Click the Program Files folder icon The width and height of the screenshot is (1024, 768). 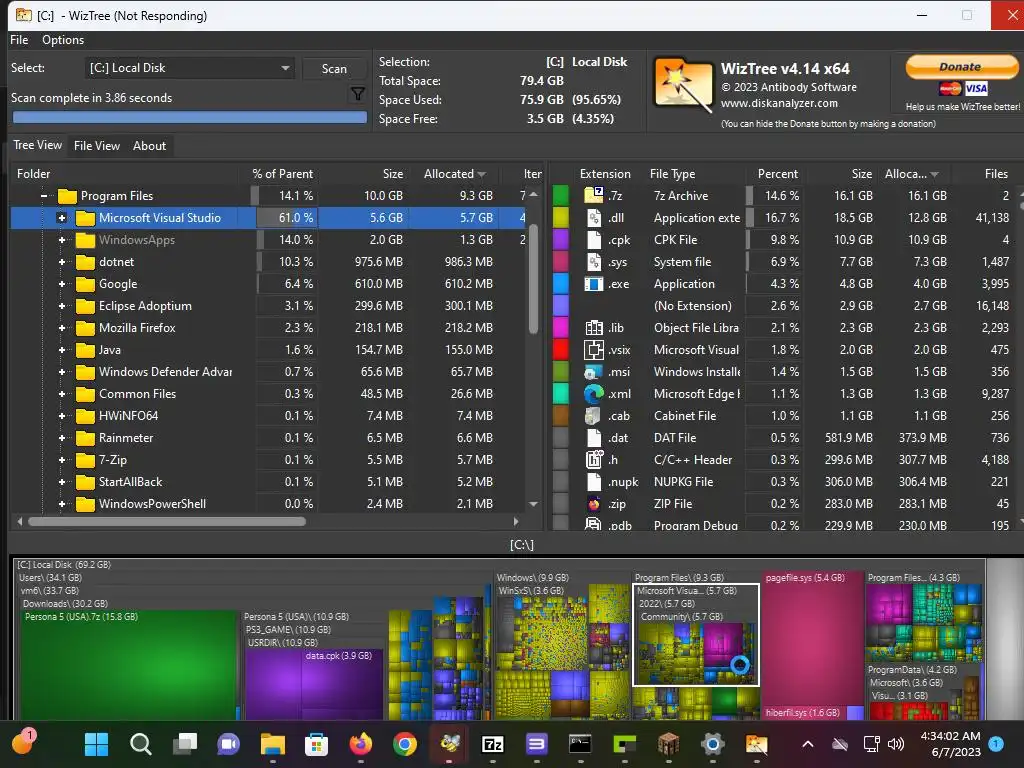67,196
